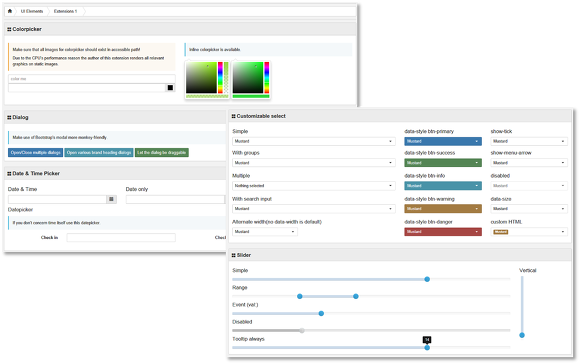Click Let the dialog be draggable button
This screenshot has height=364, width=580.
click(x=162, y=152)
